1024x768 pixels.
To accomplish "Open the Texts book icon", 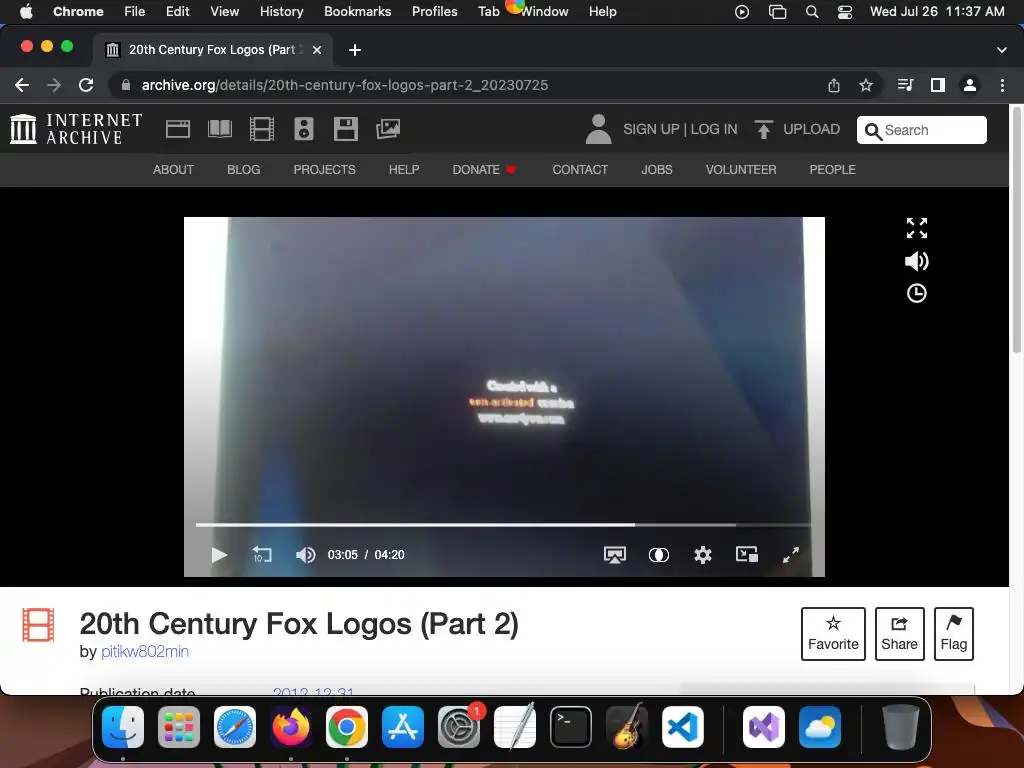I will tap(219, 129).
